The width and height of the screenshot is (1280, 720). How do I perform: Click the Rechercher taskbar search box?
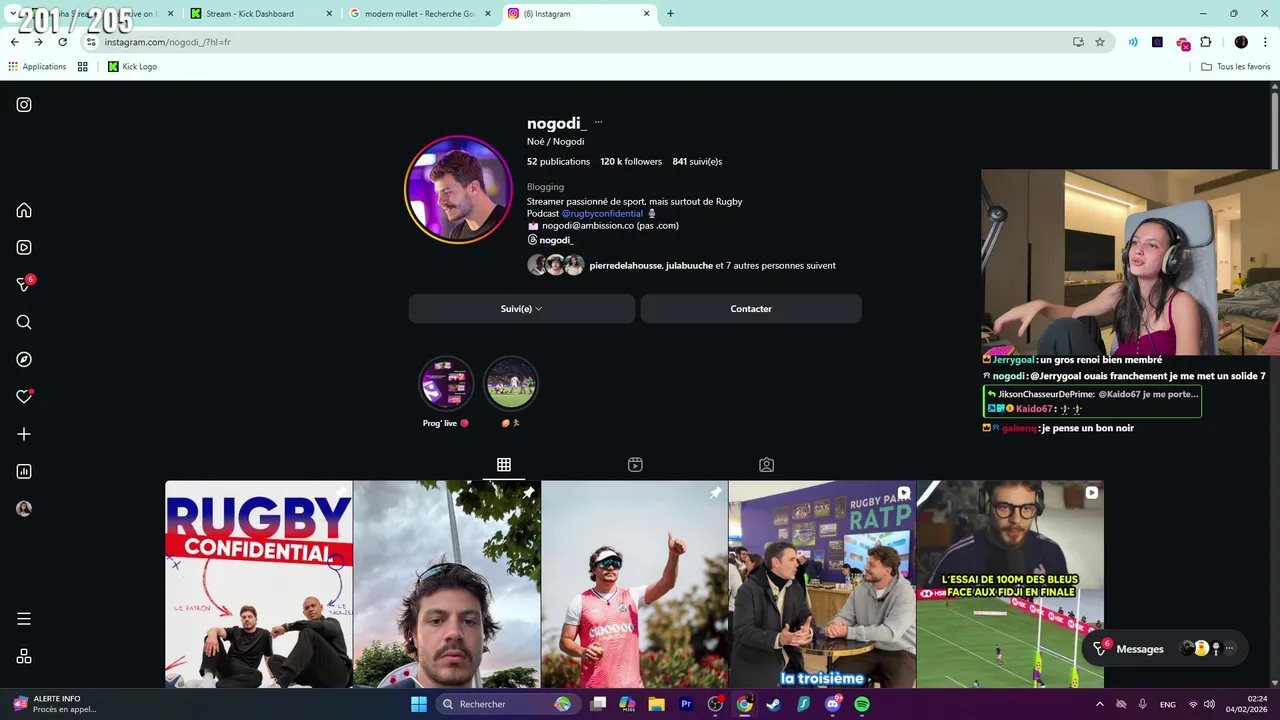507,704
